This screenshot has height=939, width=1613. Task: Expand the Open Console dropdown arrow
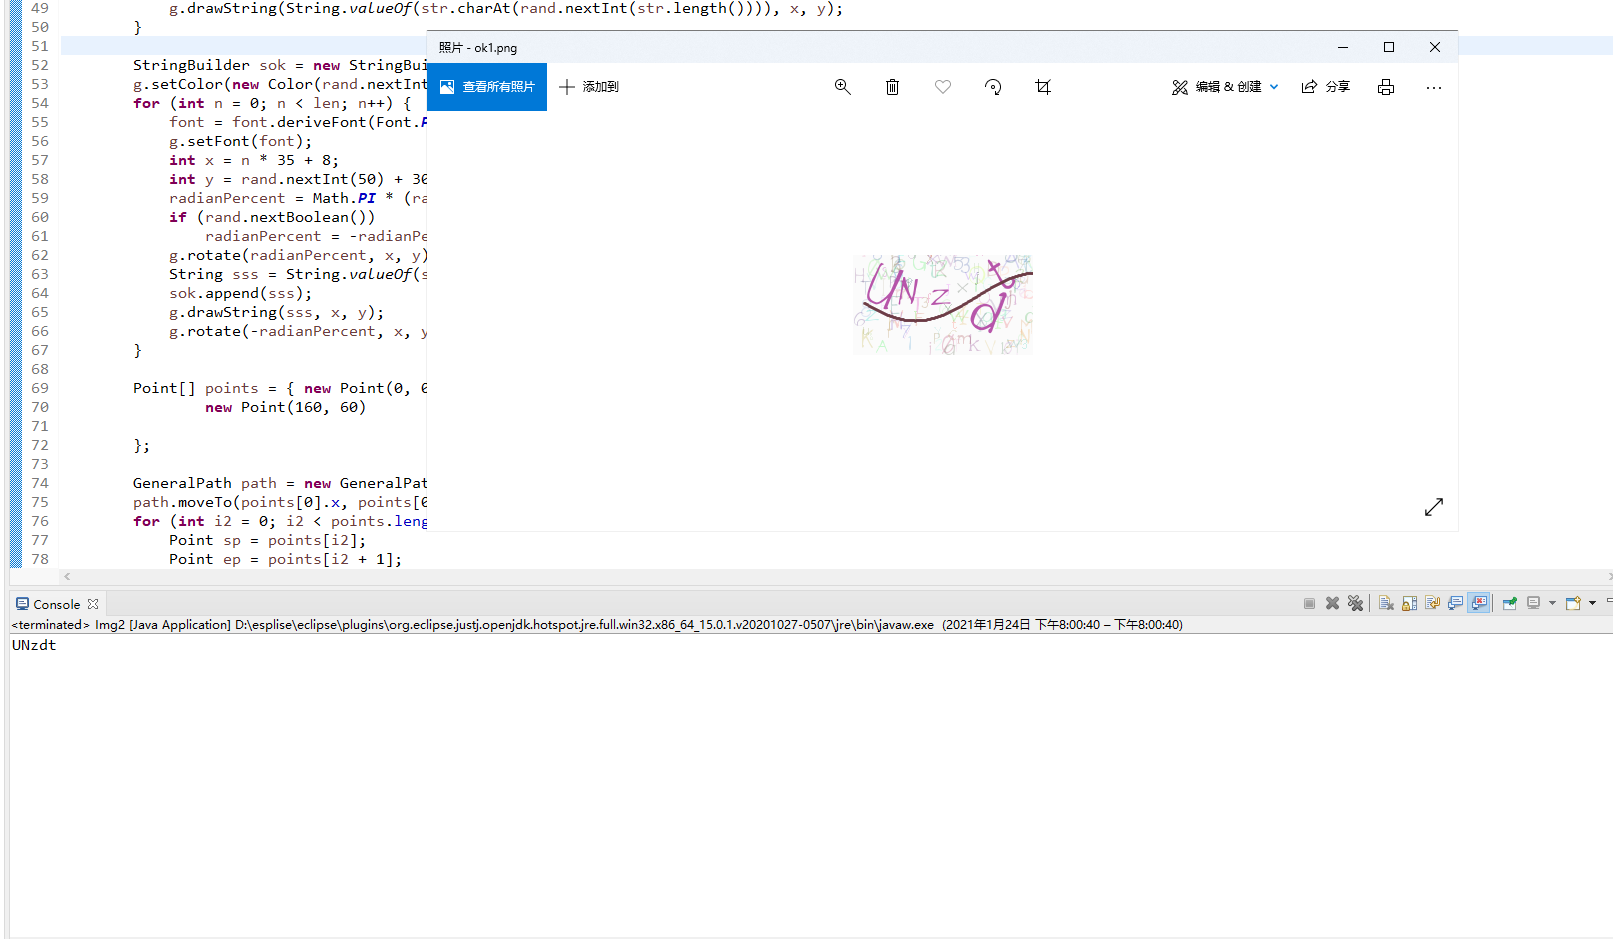(1592, 603)
